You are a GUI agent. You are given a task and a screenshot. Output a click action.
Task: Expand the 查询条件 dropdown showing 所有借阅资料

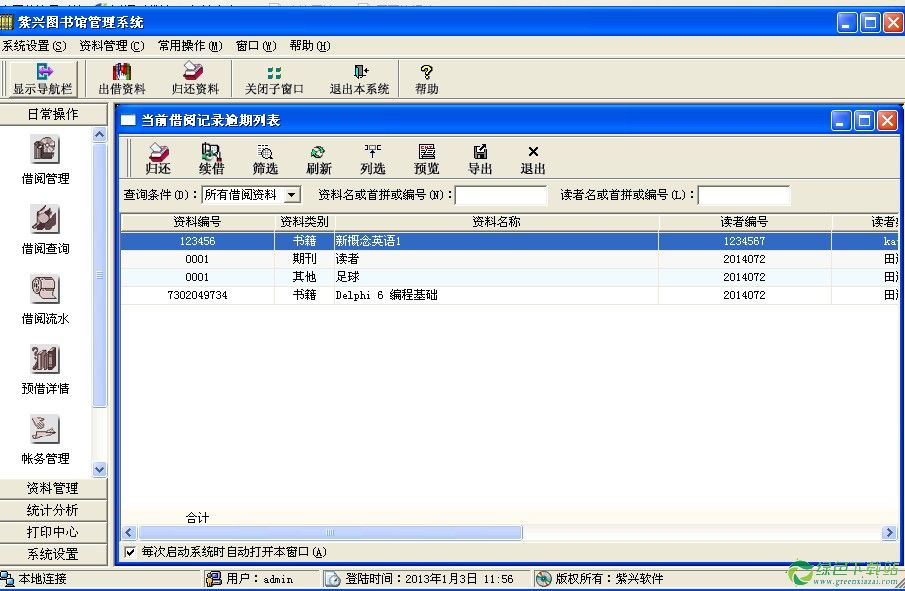292,195
